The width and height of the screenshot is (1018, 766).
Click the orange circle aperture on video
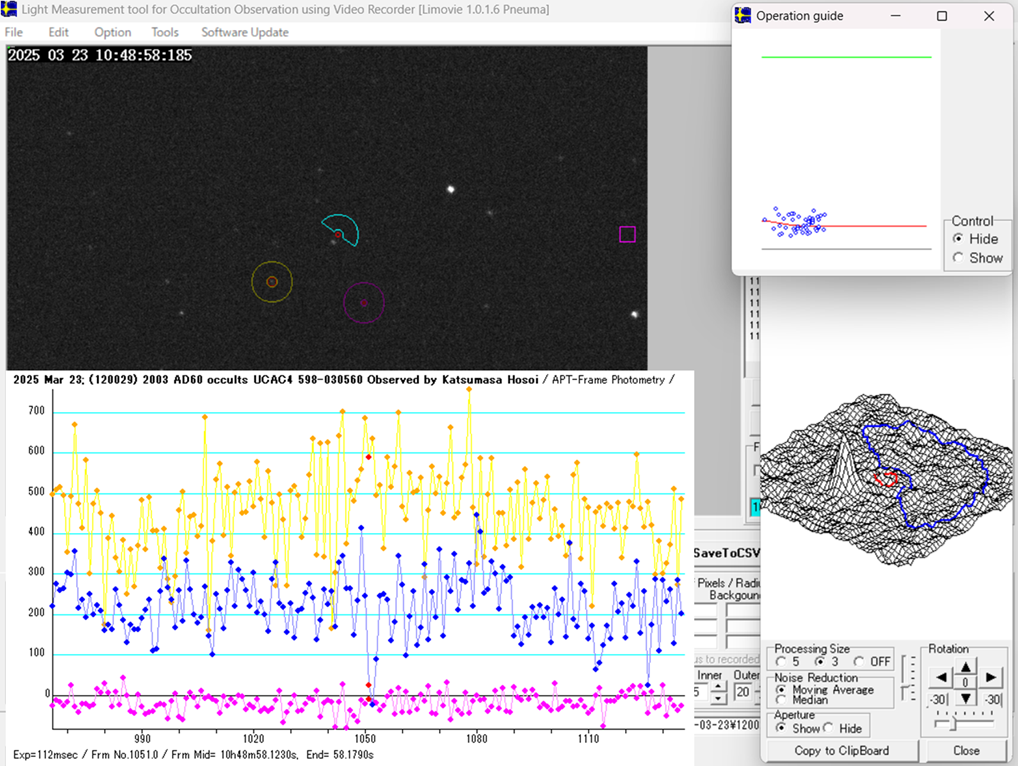click(271, 283)
